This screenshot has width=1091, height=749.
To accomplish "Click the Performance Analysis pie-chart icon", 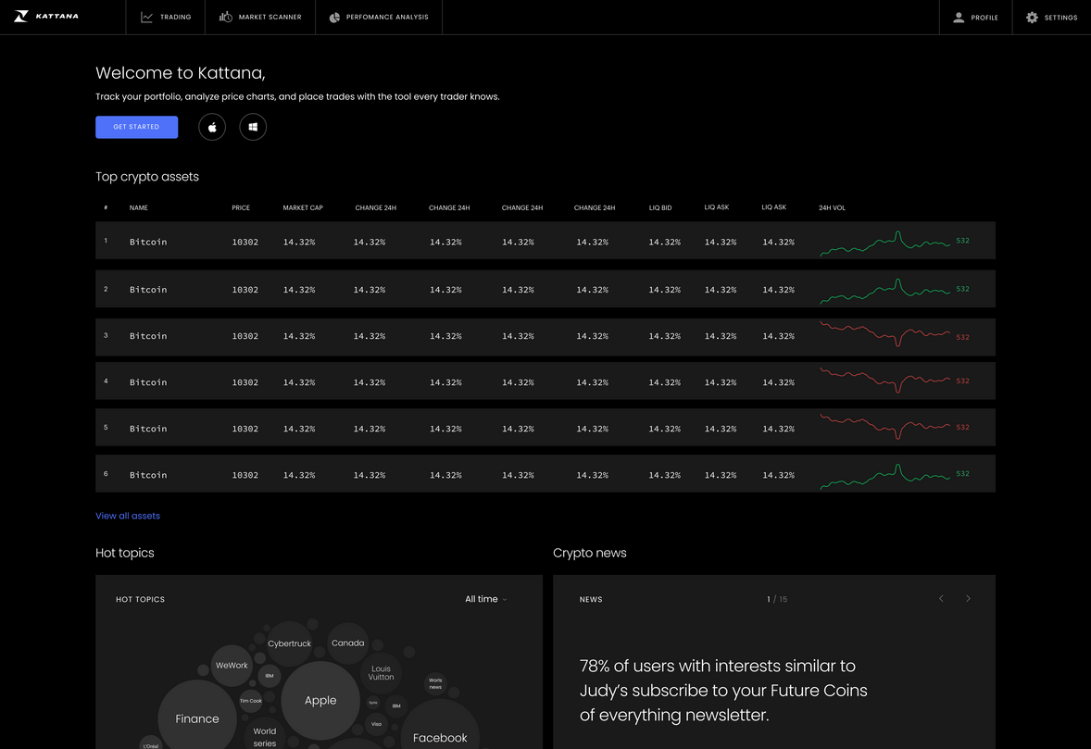I will (x=332, y=17).
